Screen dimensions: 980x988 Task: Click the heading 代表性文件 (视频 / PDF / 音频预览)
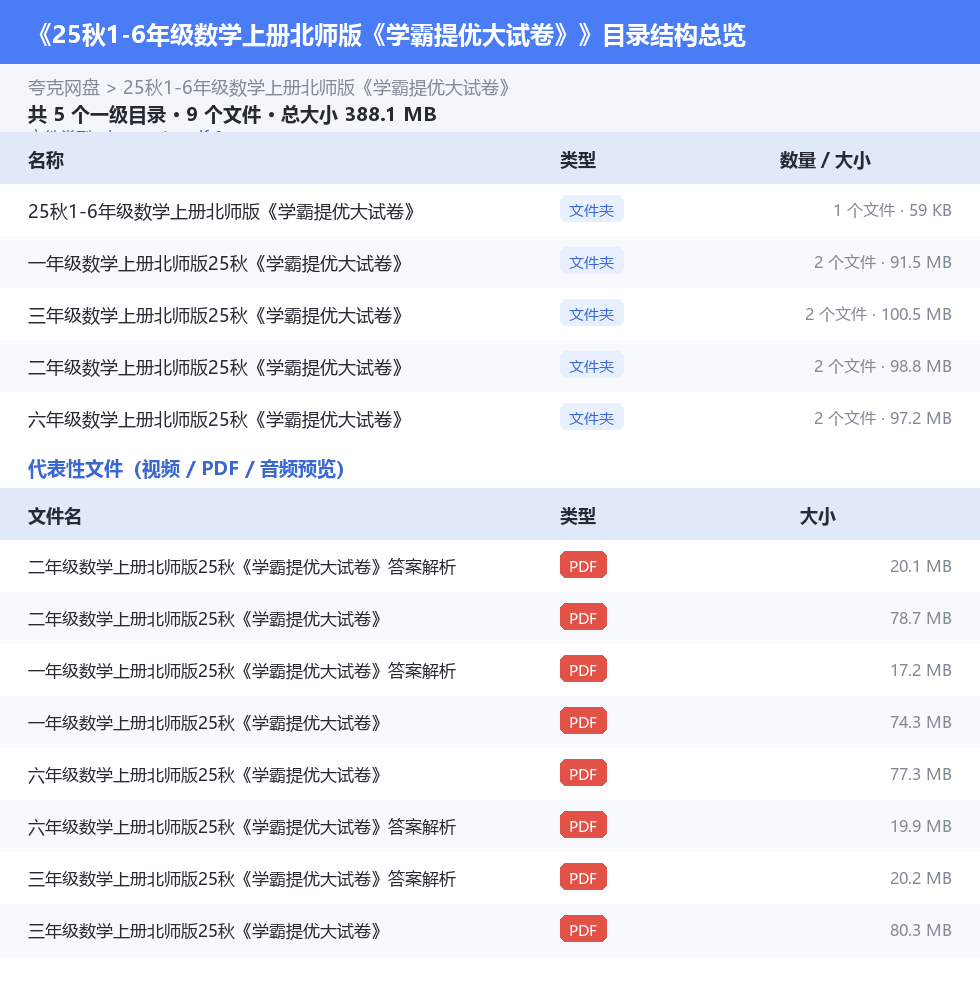click(186, 469)
